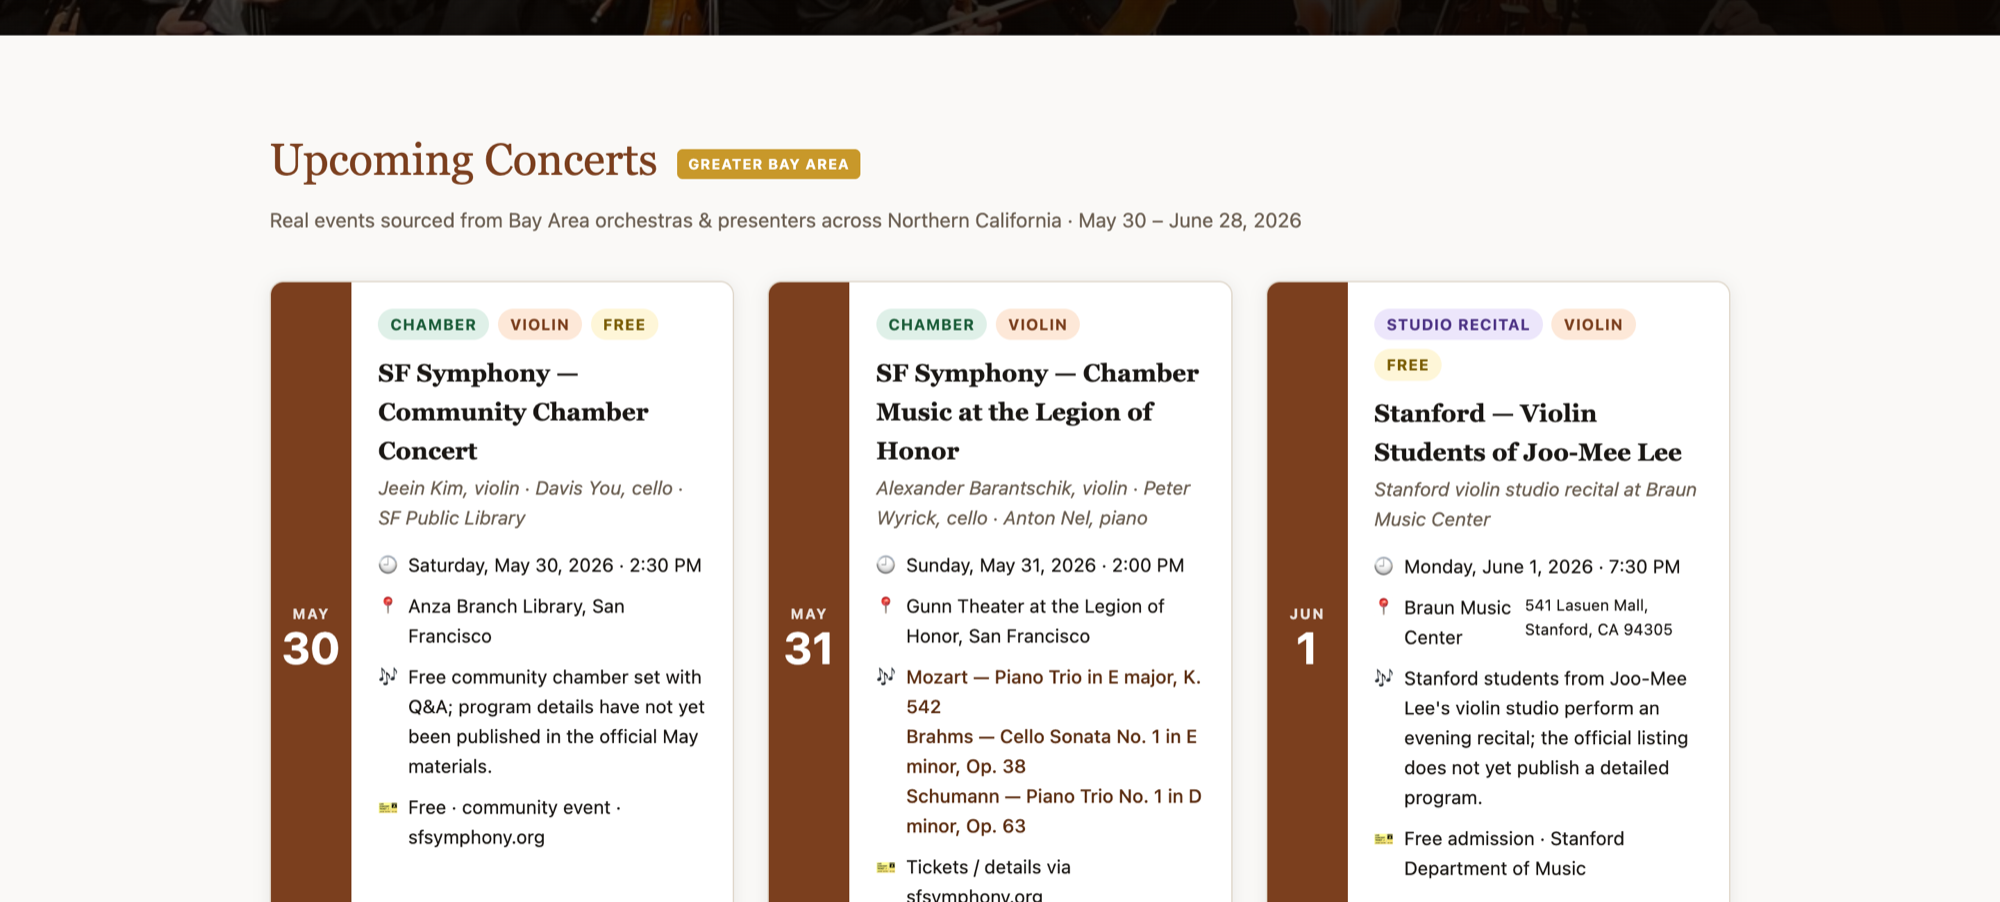Select the Chamber tag on the May 30 card
Screen dimensions: 2000x902
pyautogui.click(x=433, y=324)
